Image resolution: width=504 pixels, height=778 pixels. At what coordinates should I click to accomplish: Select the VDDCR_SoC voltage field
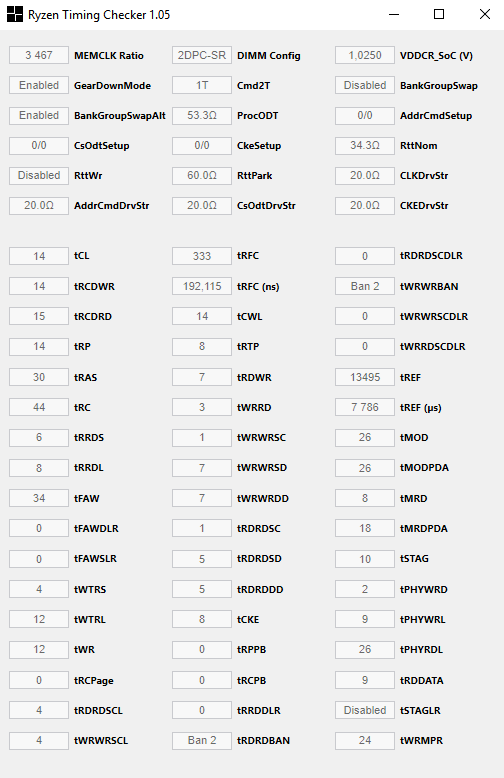pyautogui.click(x=365, y=56)
